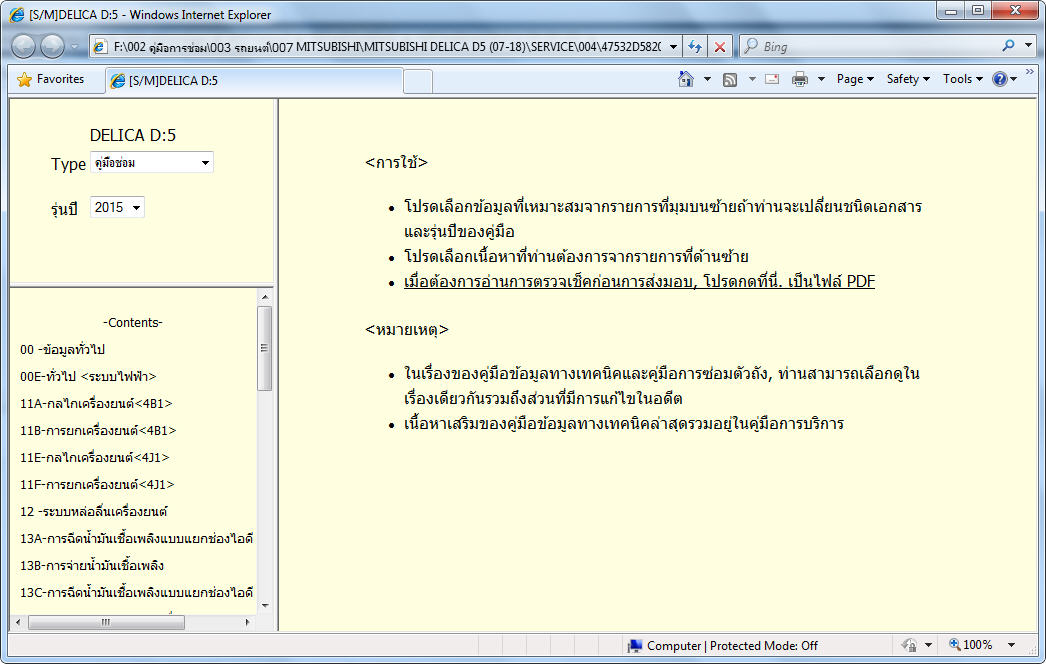The width and height of the screenshot is (1046, 664).
Task: Click the -Contents- heading
Action: tap(133, 322)
